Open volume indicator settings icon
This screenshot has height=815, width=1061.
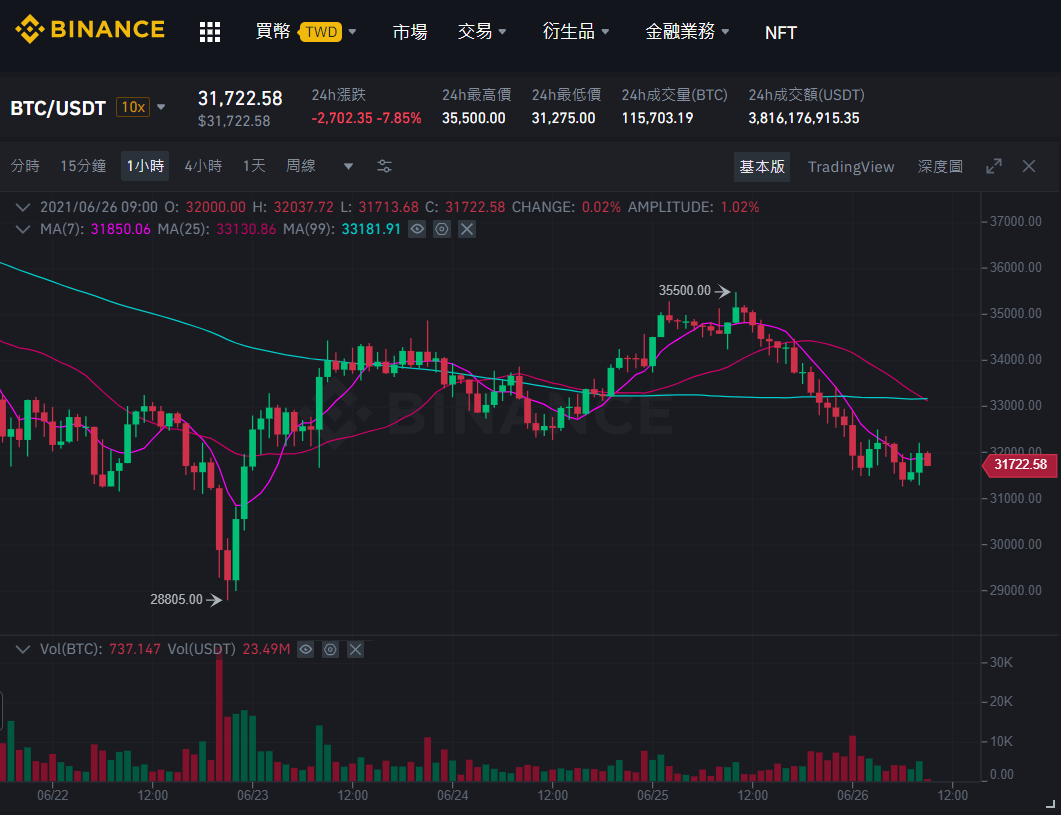click(x=330, y=650)
